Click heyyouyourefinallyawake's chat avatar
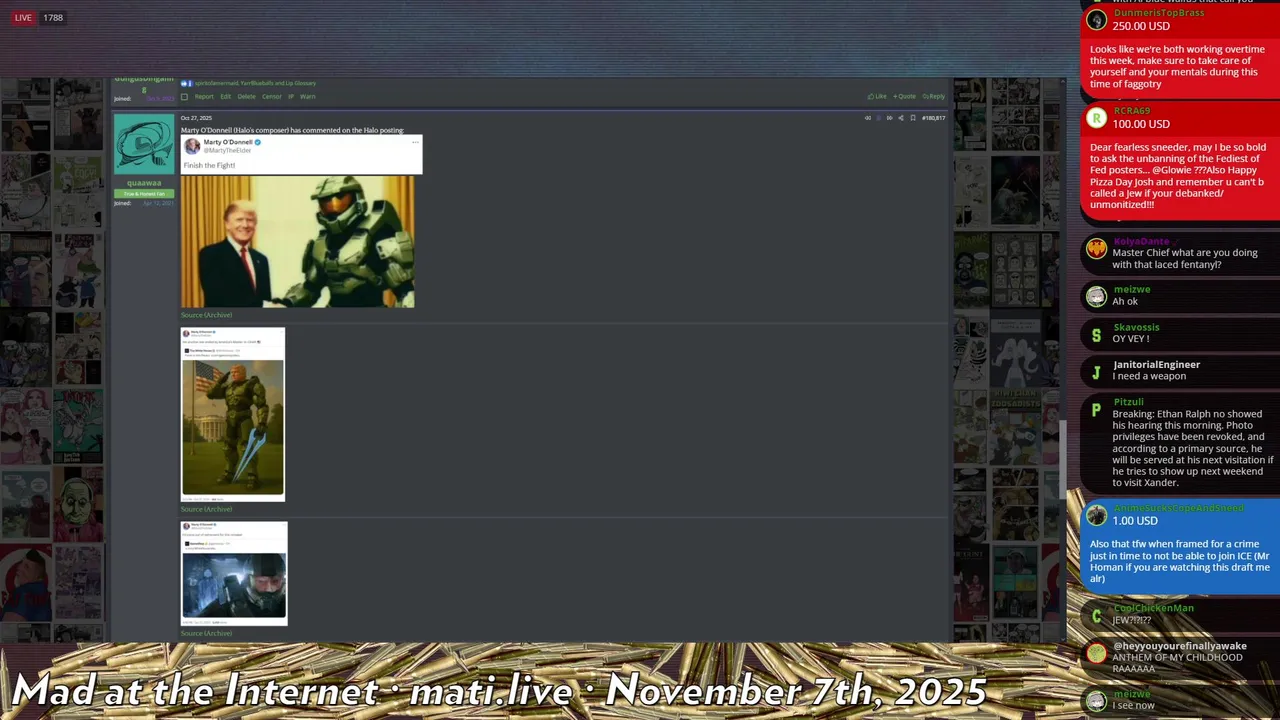Viewport: 1280px width, 720px height. pyautogui.click(x=1097, y=653)
